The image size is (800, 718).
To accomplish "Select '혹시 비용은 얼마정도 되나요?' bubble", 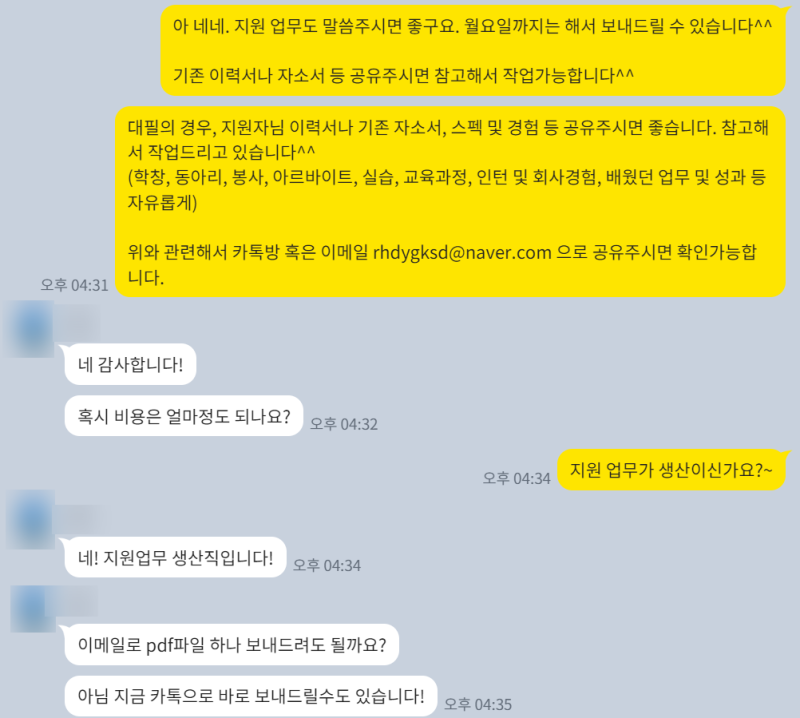I will click(184, 416).
